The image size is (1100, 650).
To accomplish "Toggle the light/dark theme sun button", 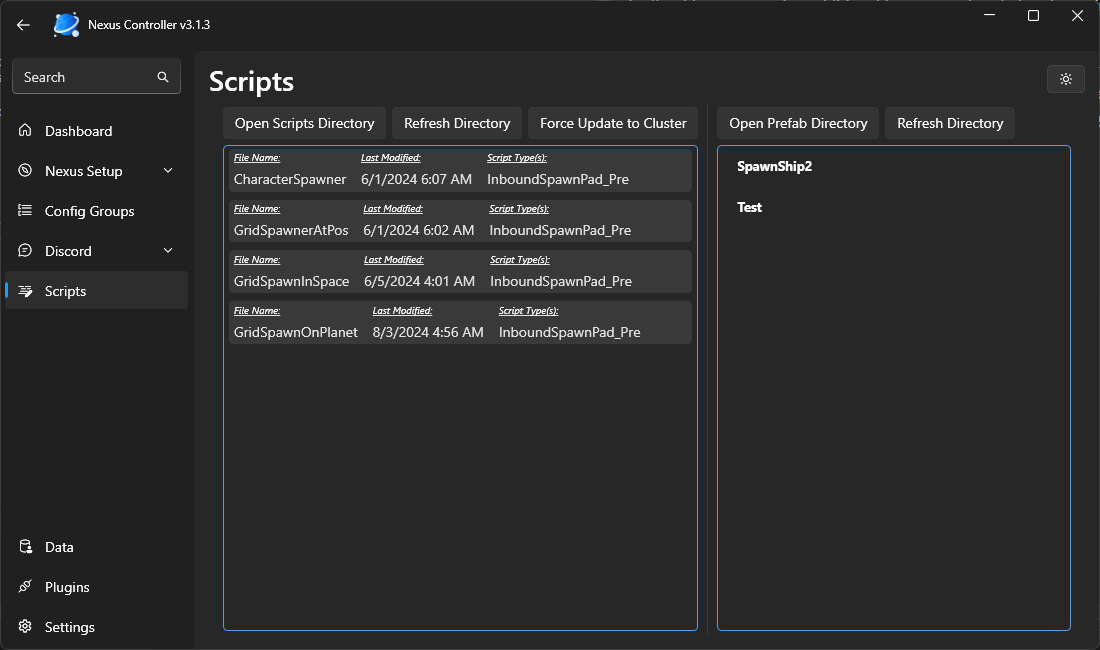I will [x=1065, y=79].
